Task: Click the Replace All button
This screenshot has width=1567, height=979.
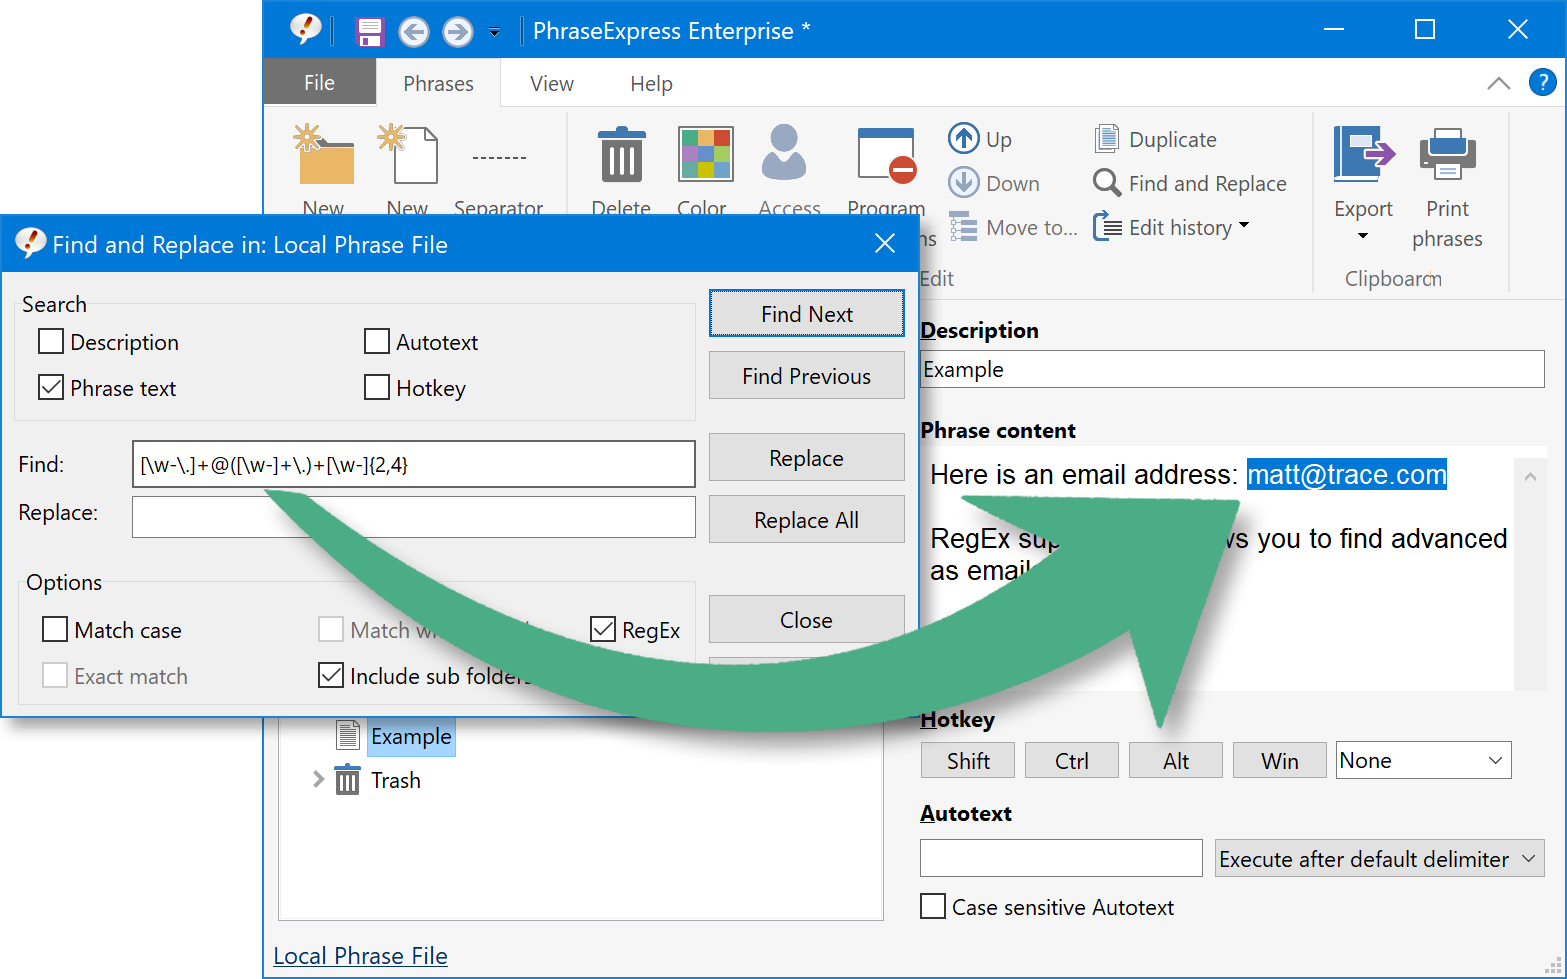Action: pos(807,520)
